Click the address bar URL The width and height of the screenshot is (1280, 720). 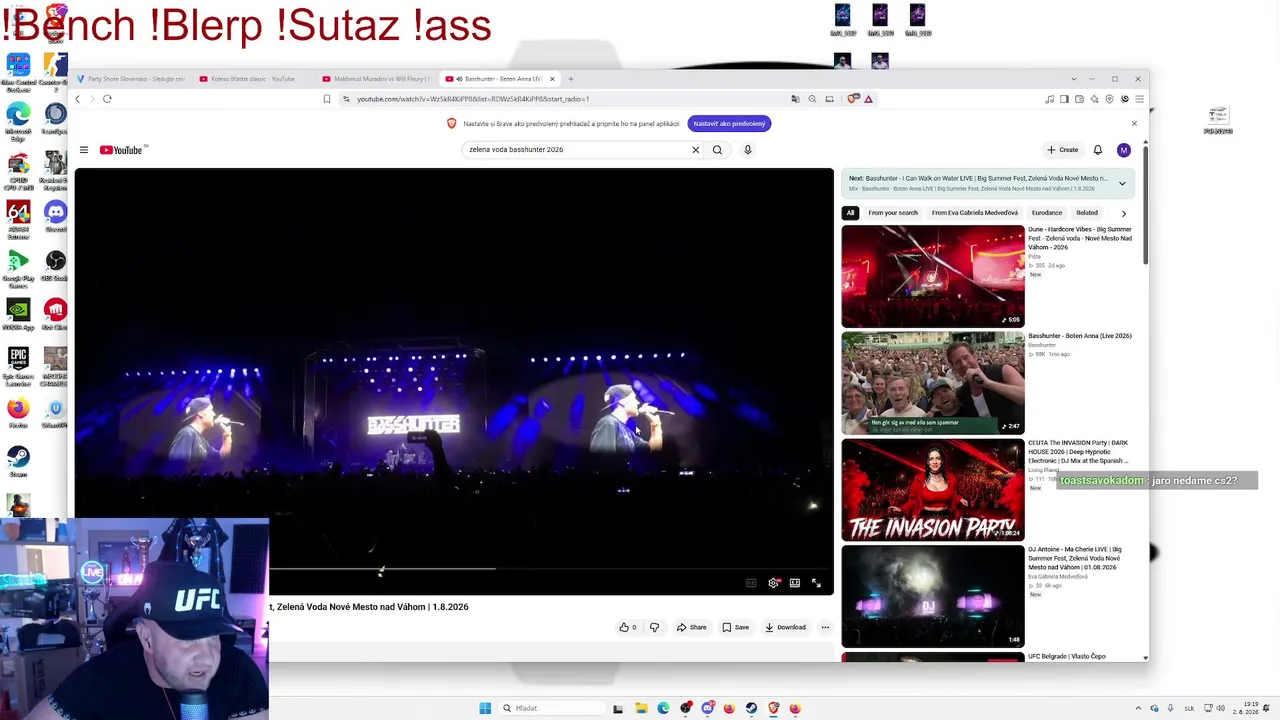pyautogui.click(x=473, y=99)
